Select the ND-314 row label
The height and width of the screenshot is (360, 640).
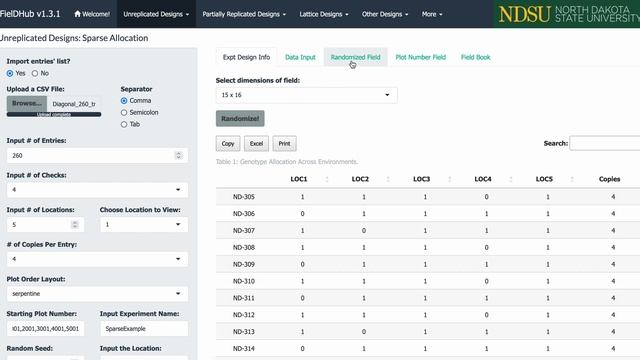click(244, 349)
